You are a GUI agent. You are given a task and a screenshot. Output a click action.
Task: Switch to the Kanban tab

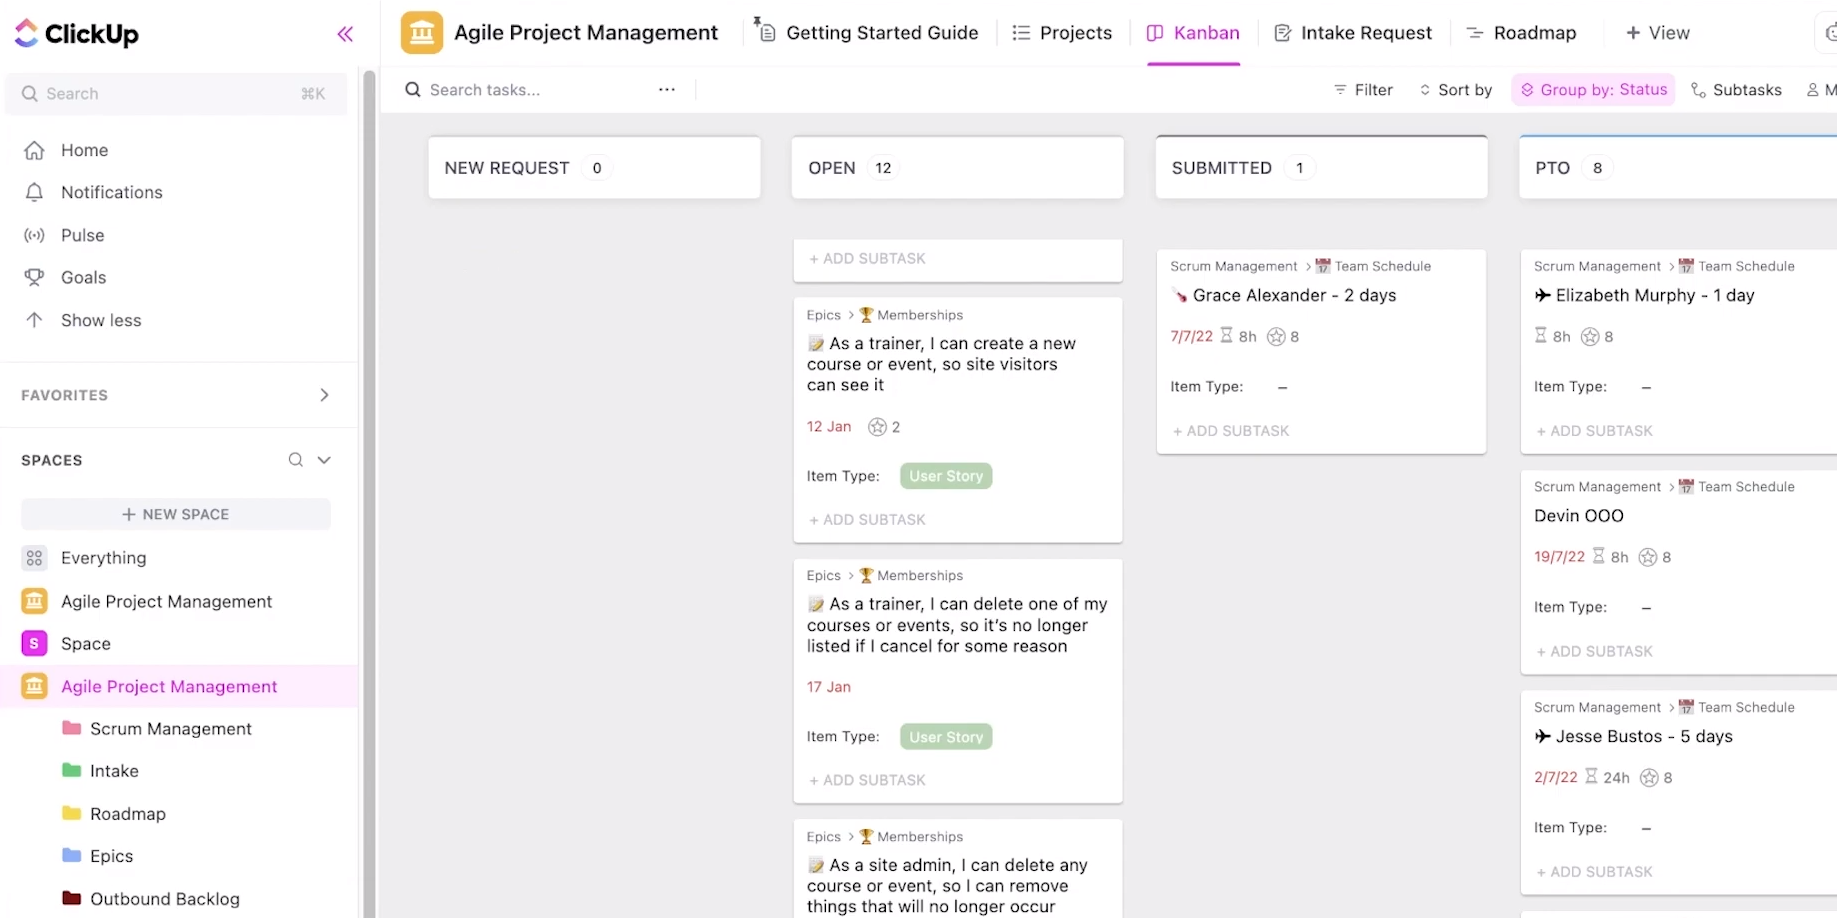(x=1193, y=33)
